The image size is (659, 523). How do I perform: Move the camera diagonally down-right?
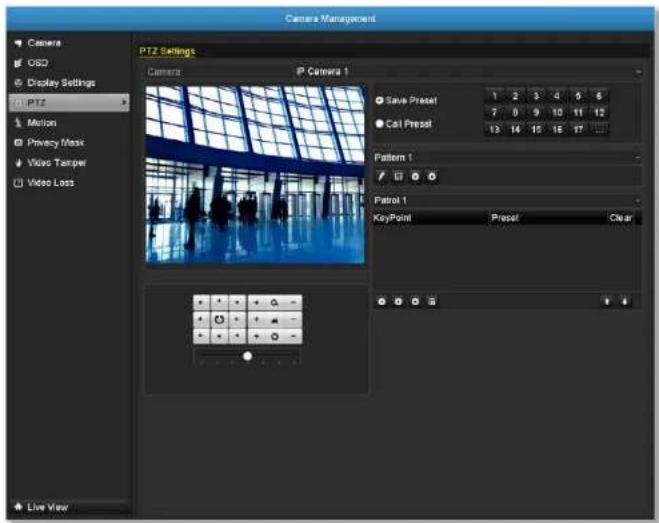point(237,336)
